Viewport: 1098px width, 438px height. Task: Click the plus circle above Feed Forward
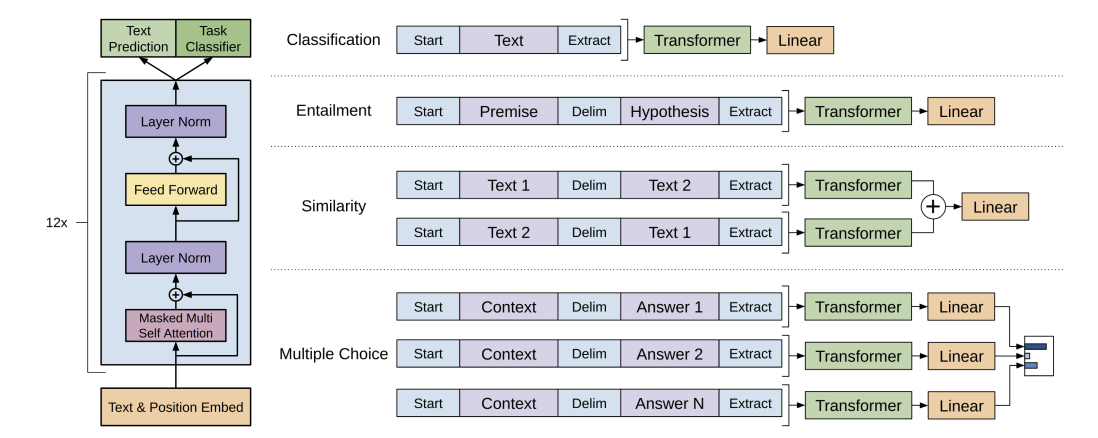click(176, 159)
